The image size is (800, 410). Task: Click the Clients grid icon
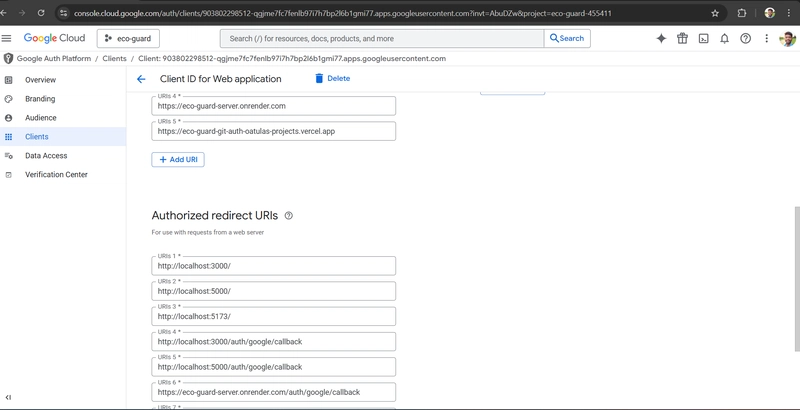[8, 137]
